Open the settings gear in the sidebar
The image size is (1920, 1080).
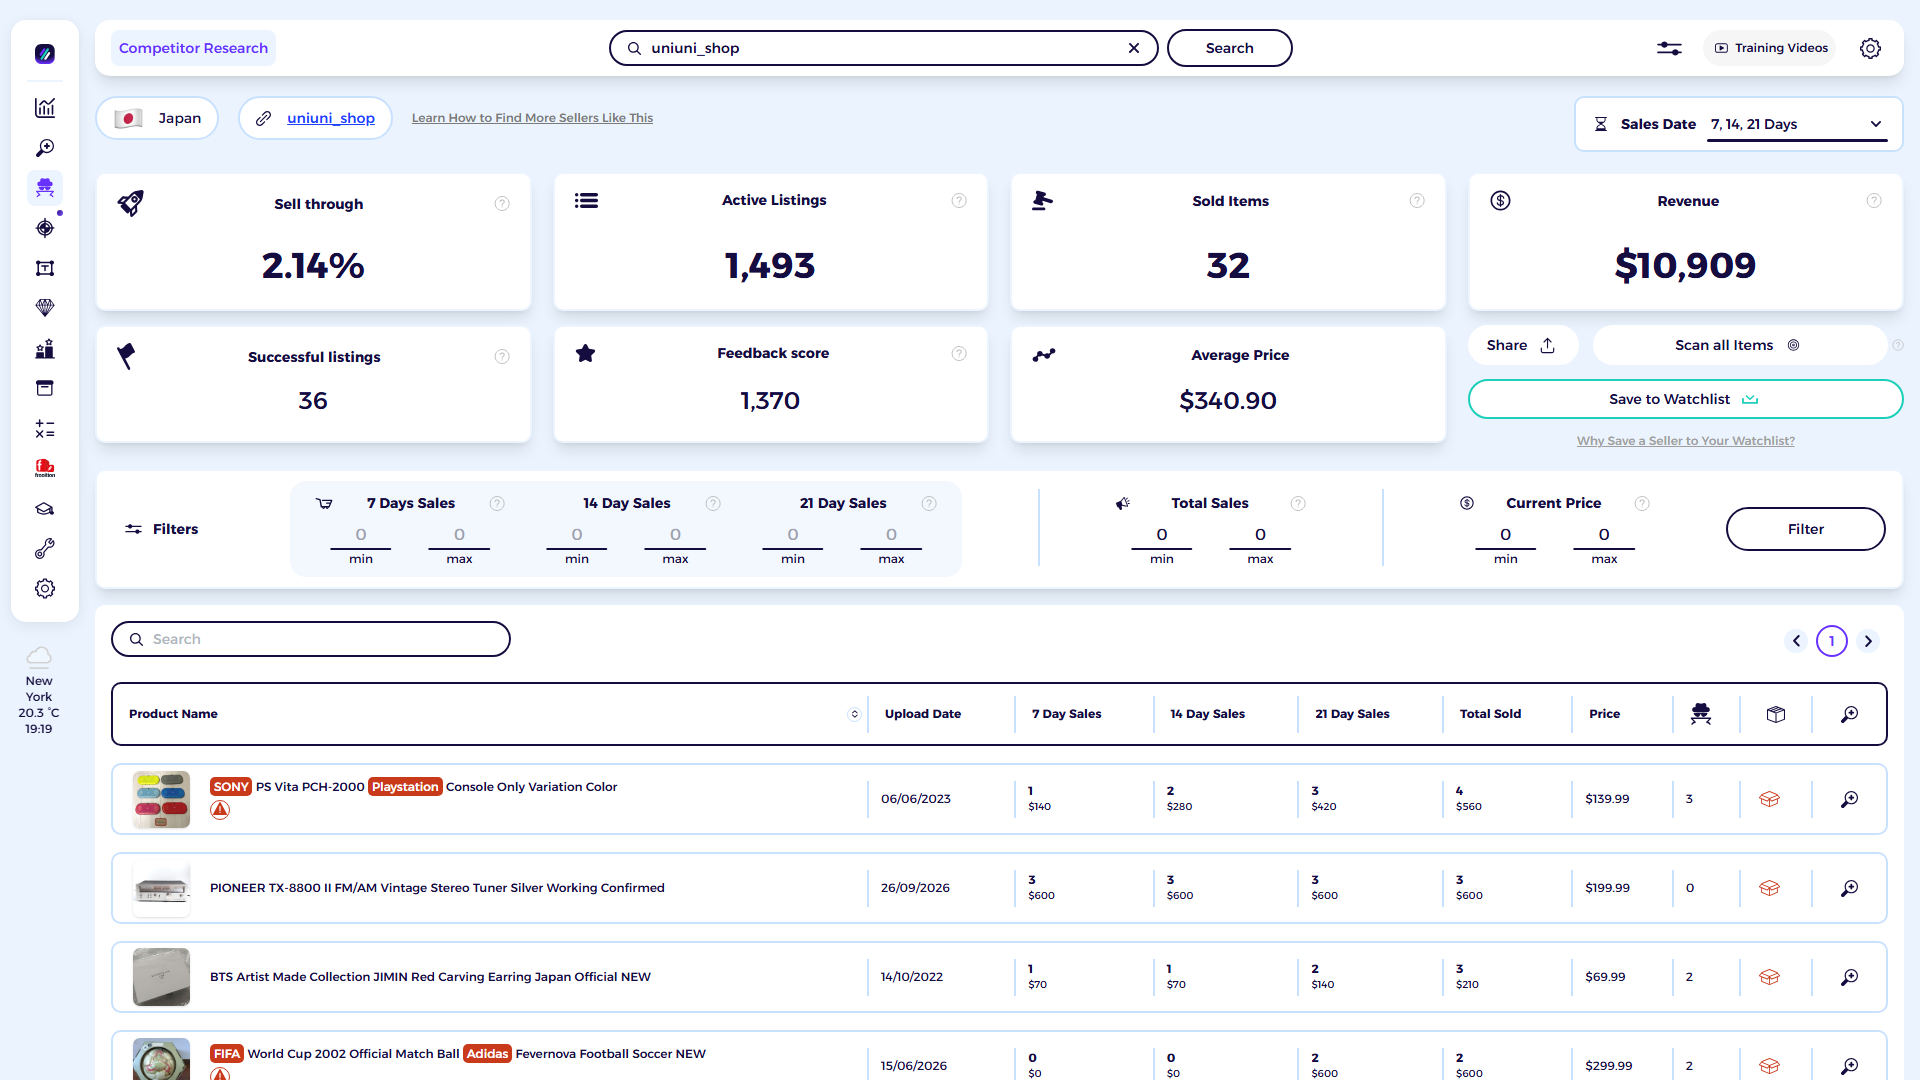[x=45, y=589]
